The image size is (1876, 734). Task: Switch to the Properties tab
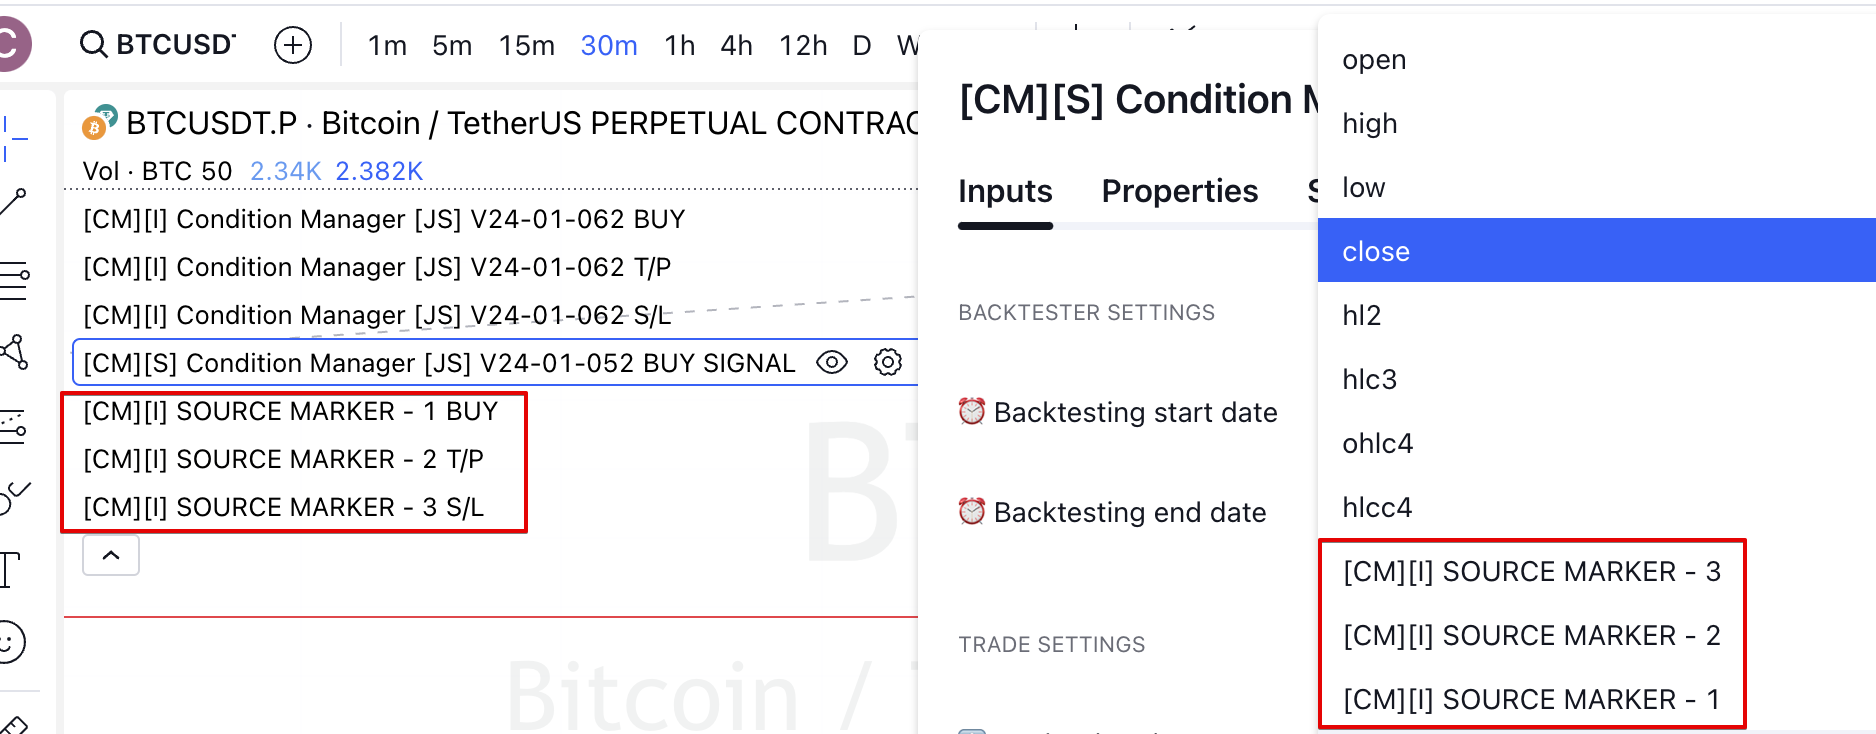pyautogui.click(x=1179, y=191)
